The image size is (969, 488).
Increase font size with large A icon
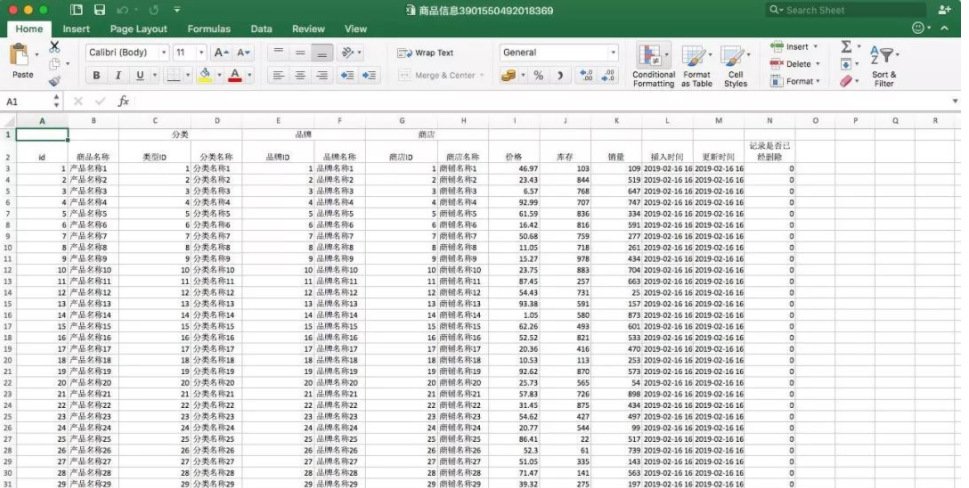[221, 53]
